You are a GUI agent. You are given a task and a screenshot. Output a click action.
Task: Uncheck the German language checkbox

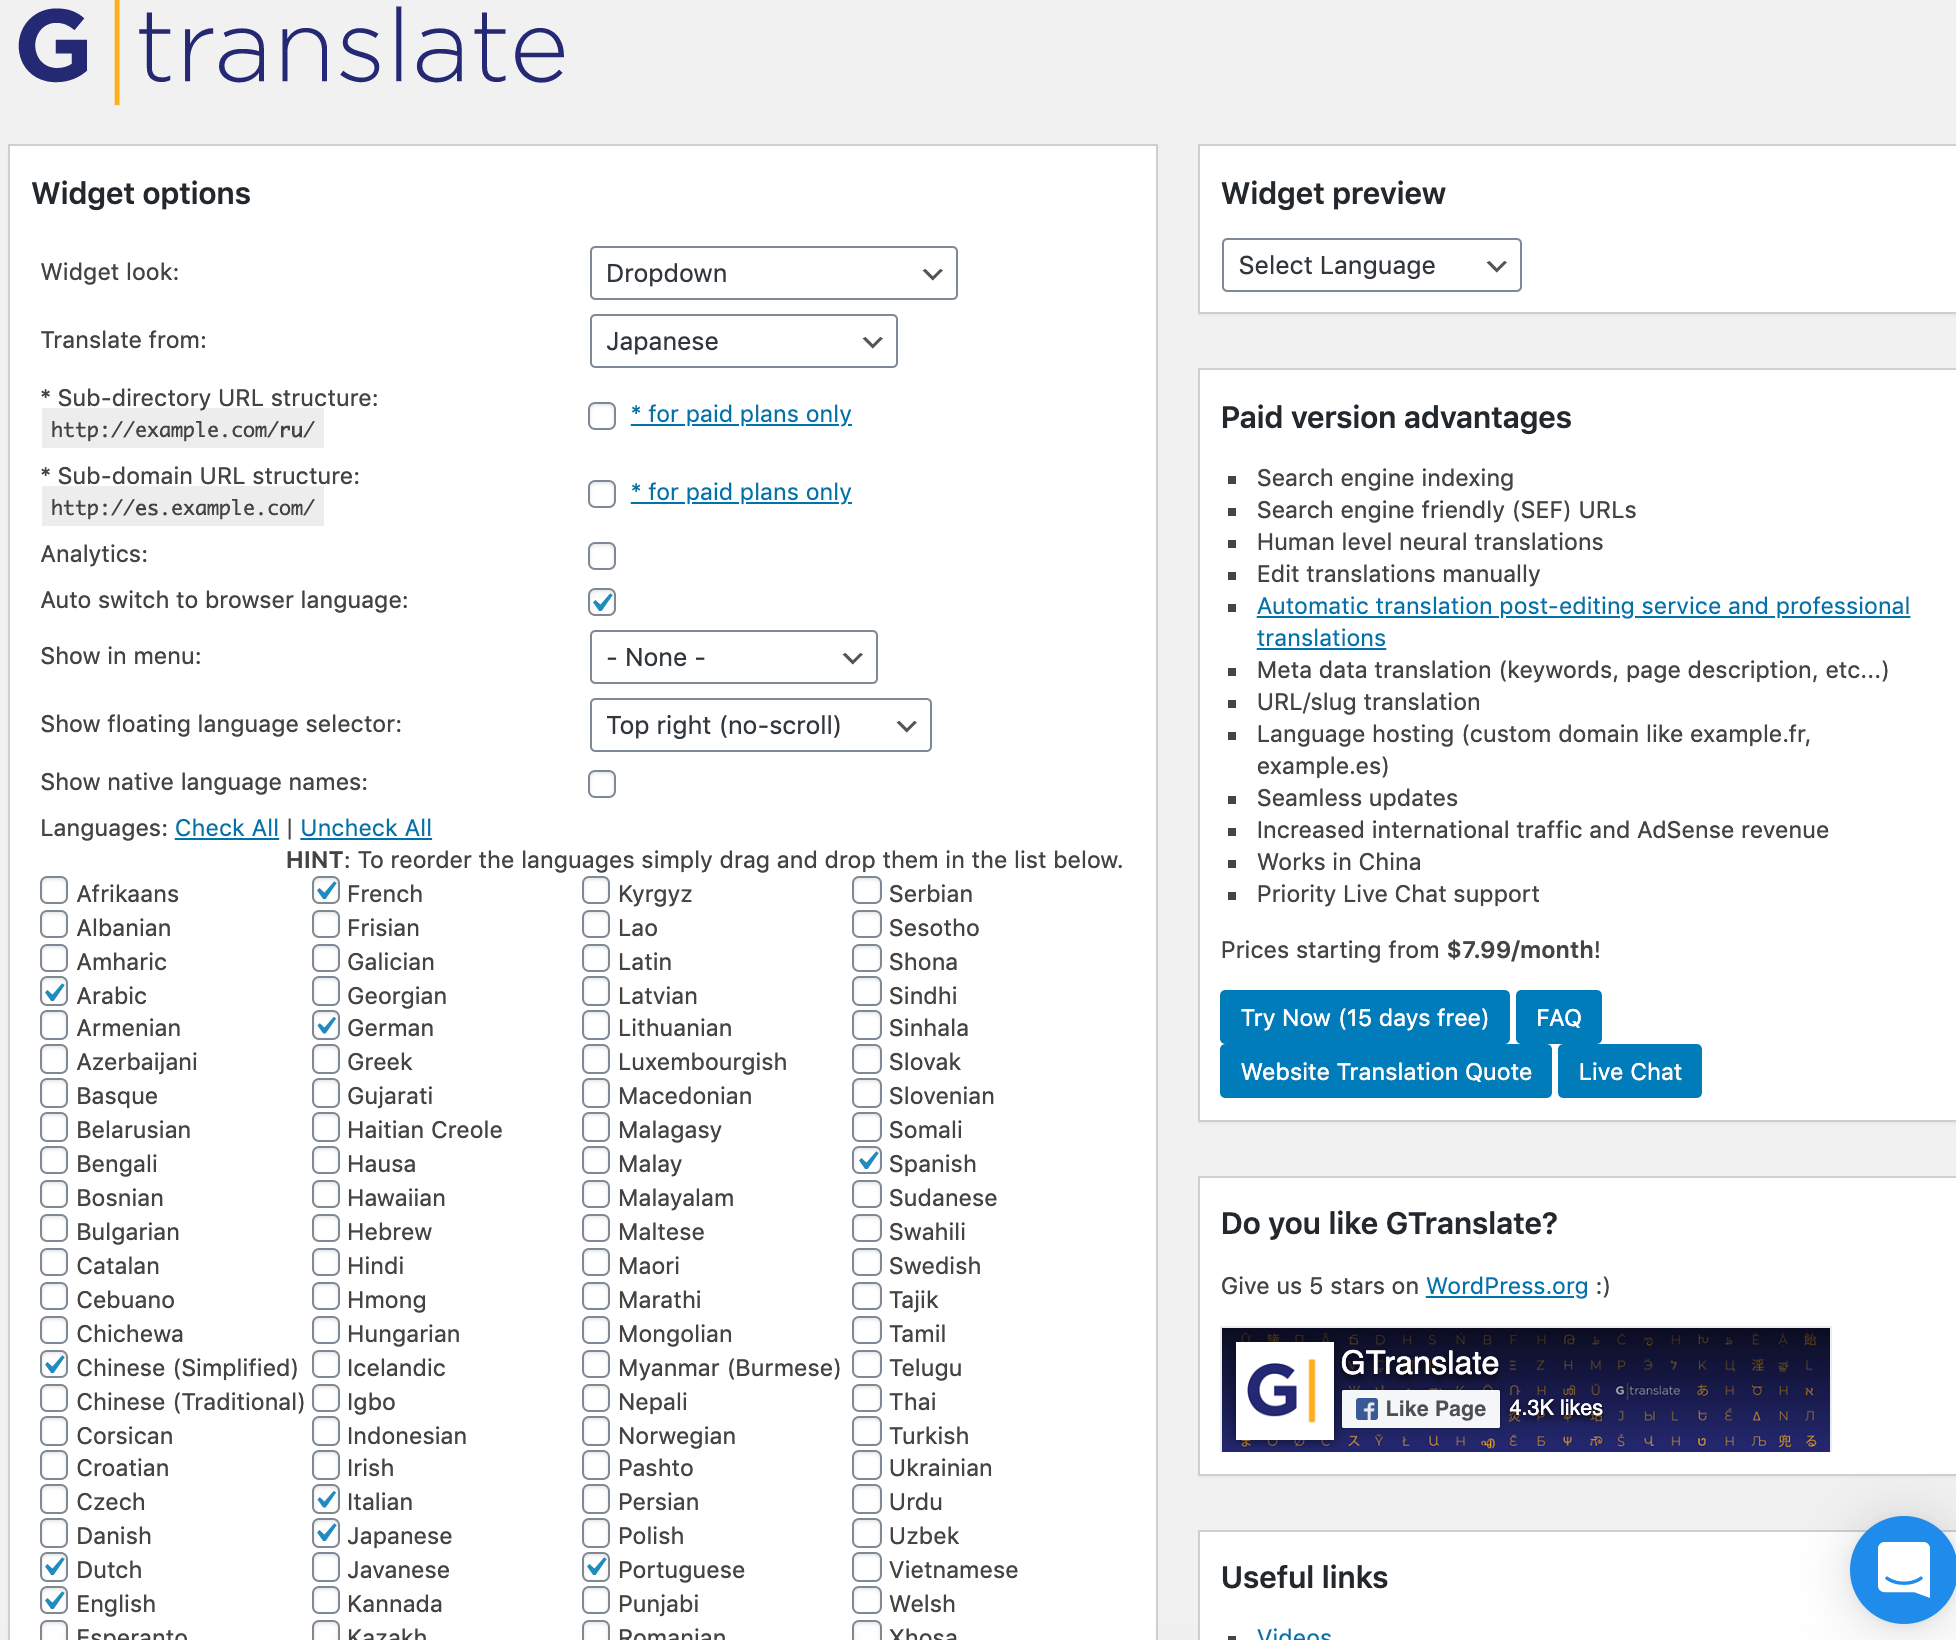[x=326, y=1024]
